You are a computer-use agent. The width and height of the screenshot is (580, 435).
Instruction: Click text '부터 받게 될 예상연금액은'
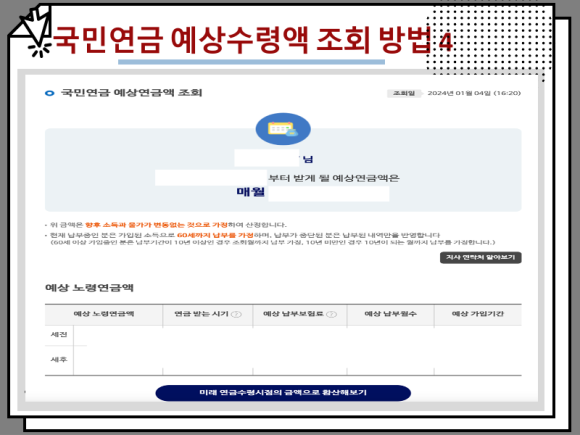point(334,178)
